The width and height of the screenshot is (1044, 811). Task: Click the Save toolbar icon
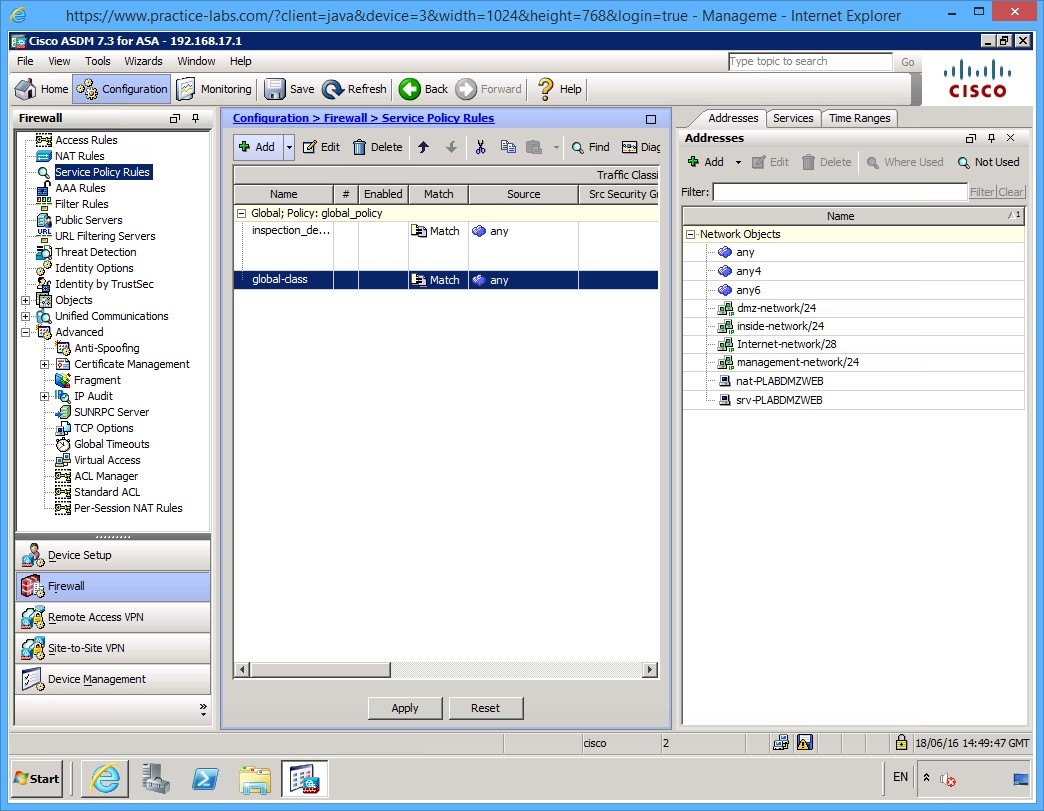(x=277, y=88)
